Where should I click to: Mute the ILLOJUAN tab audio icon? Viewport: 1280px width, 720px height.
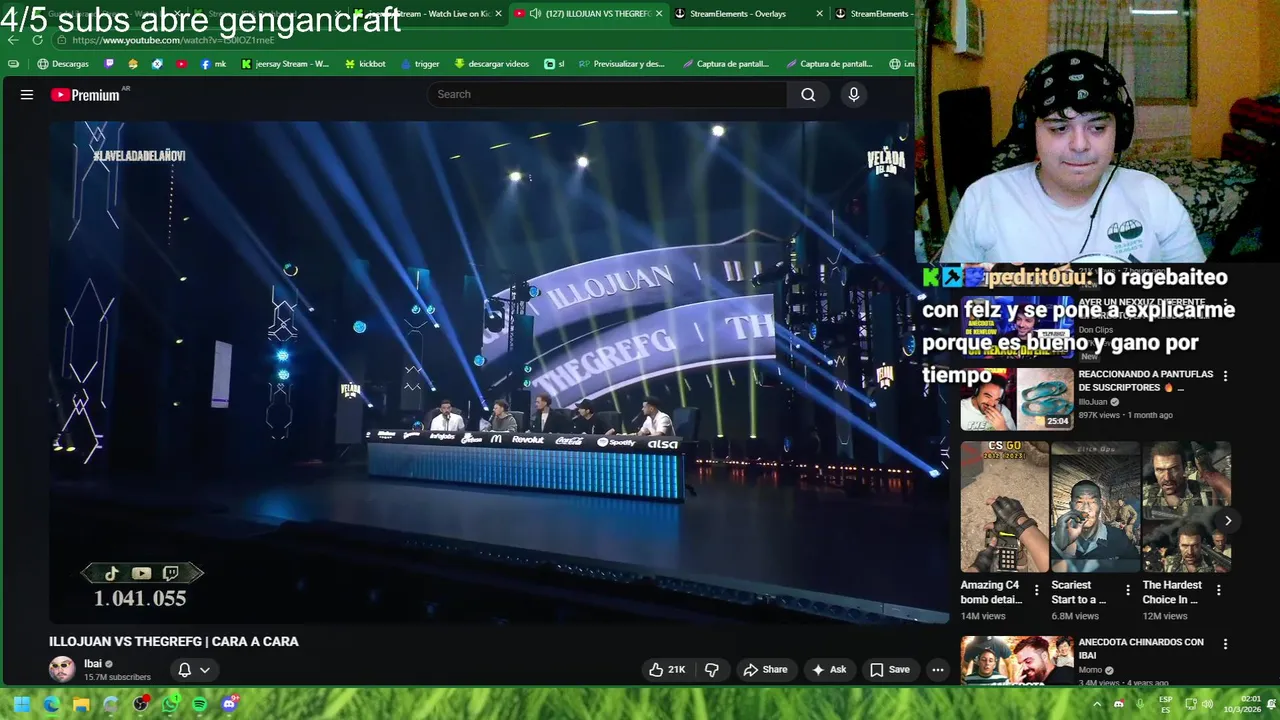536,13
